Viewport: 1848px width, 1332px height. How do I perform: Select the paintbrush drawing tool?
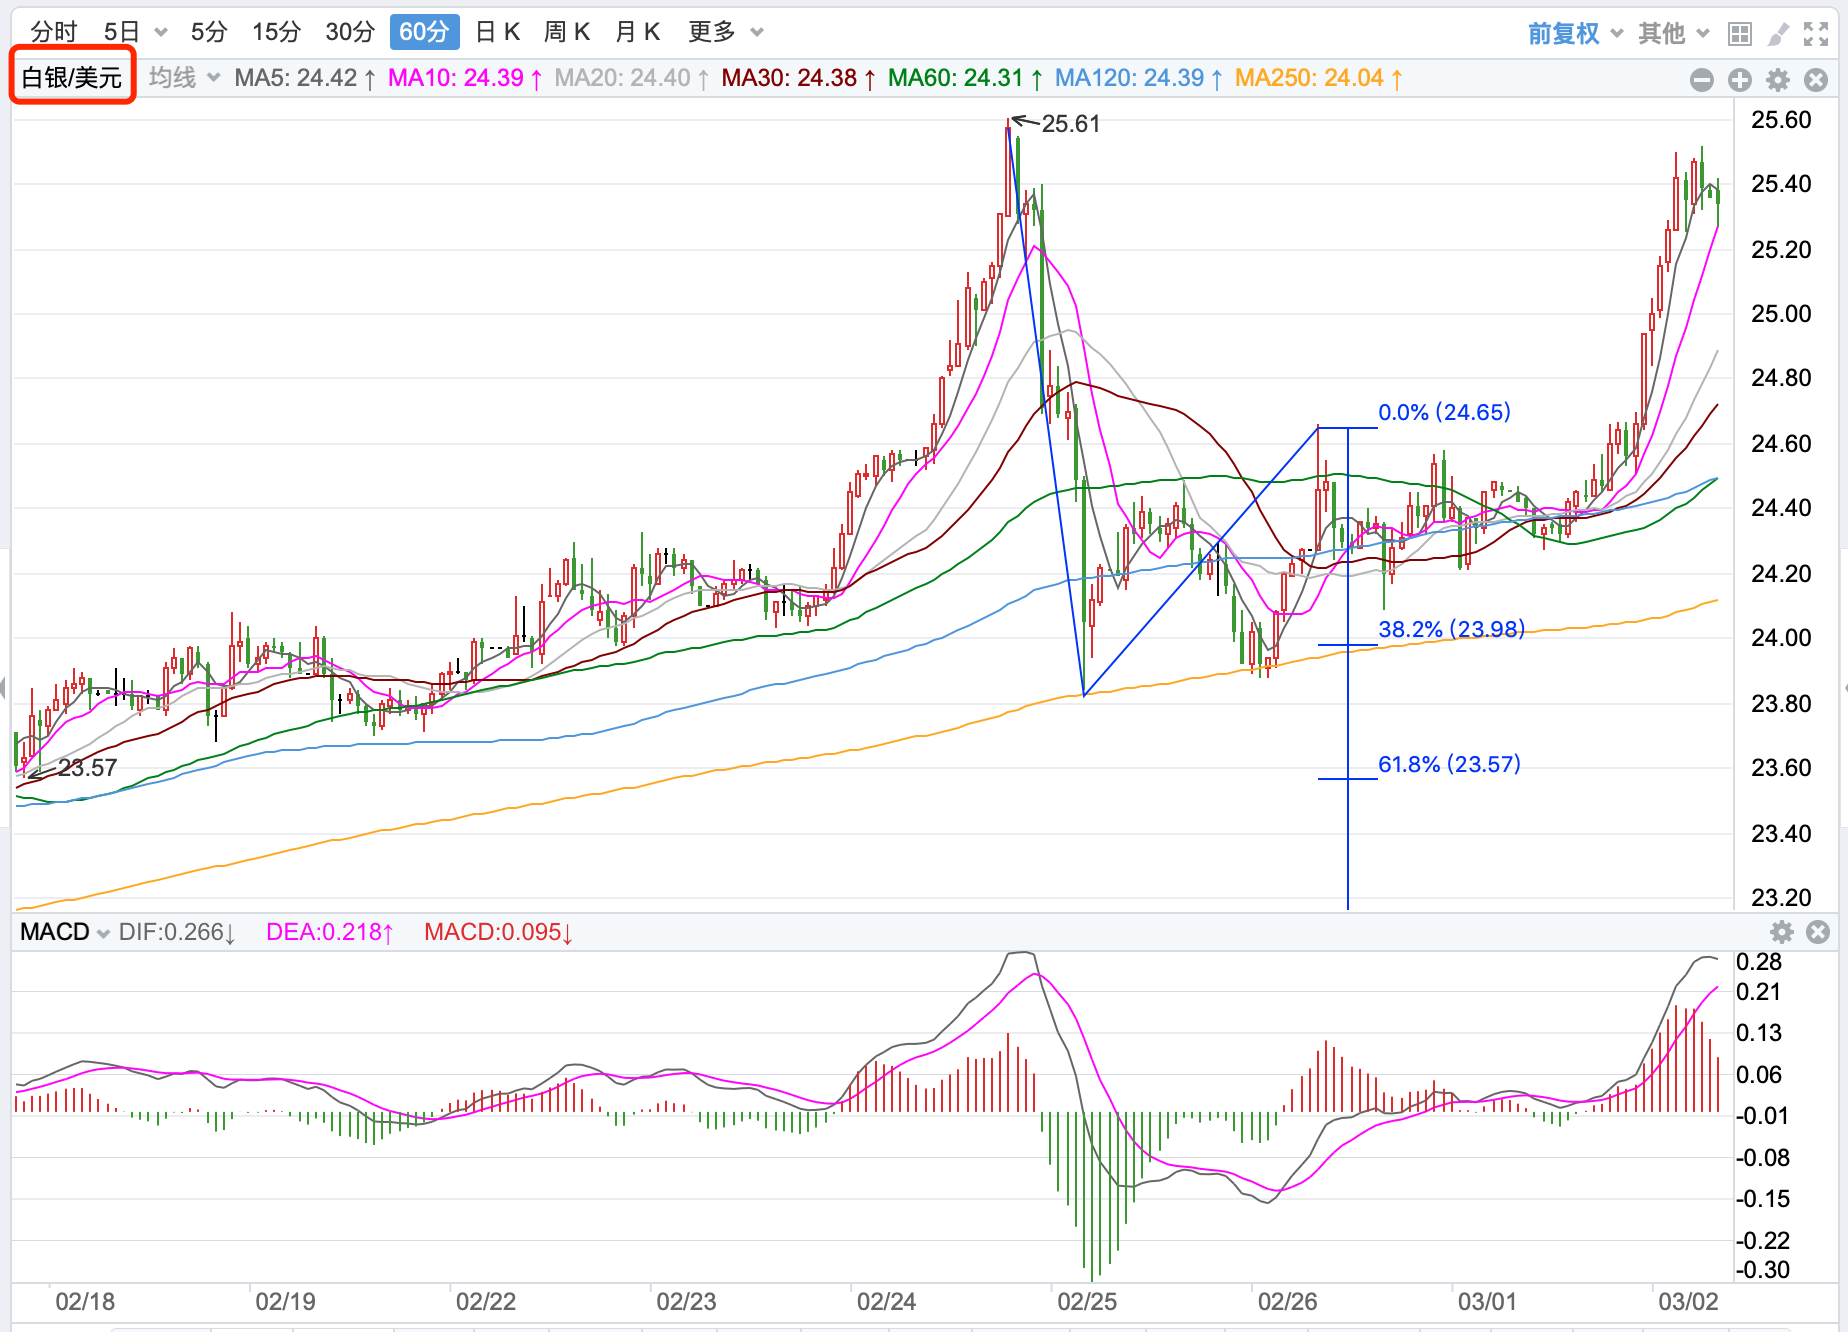pos(1778,34)
